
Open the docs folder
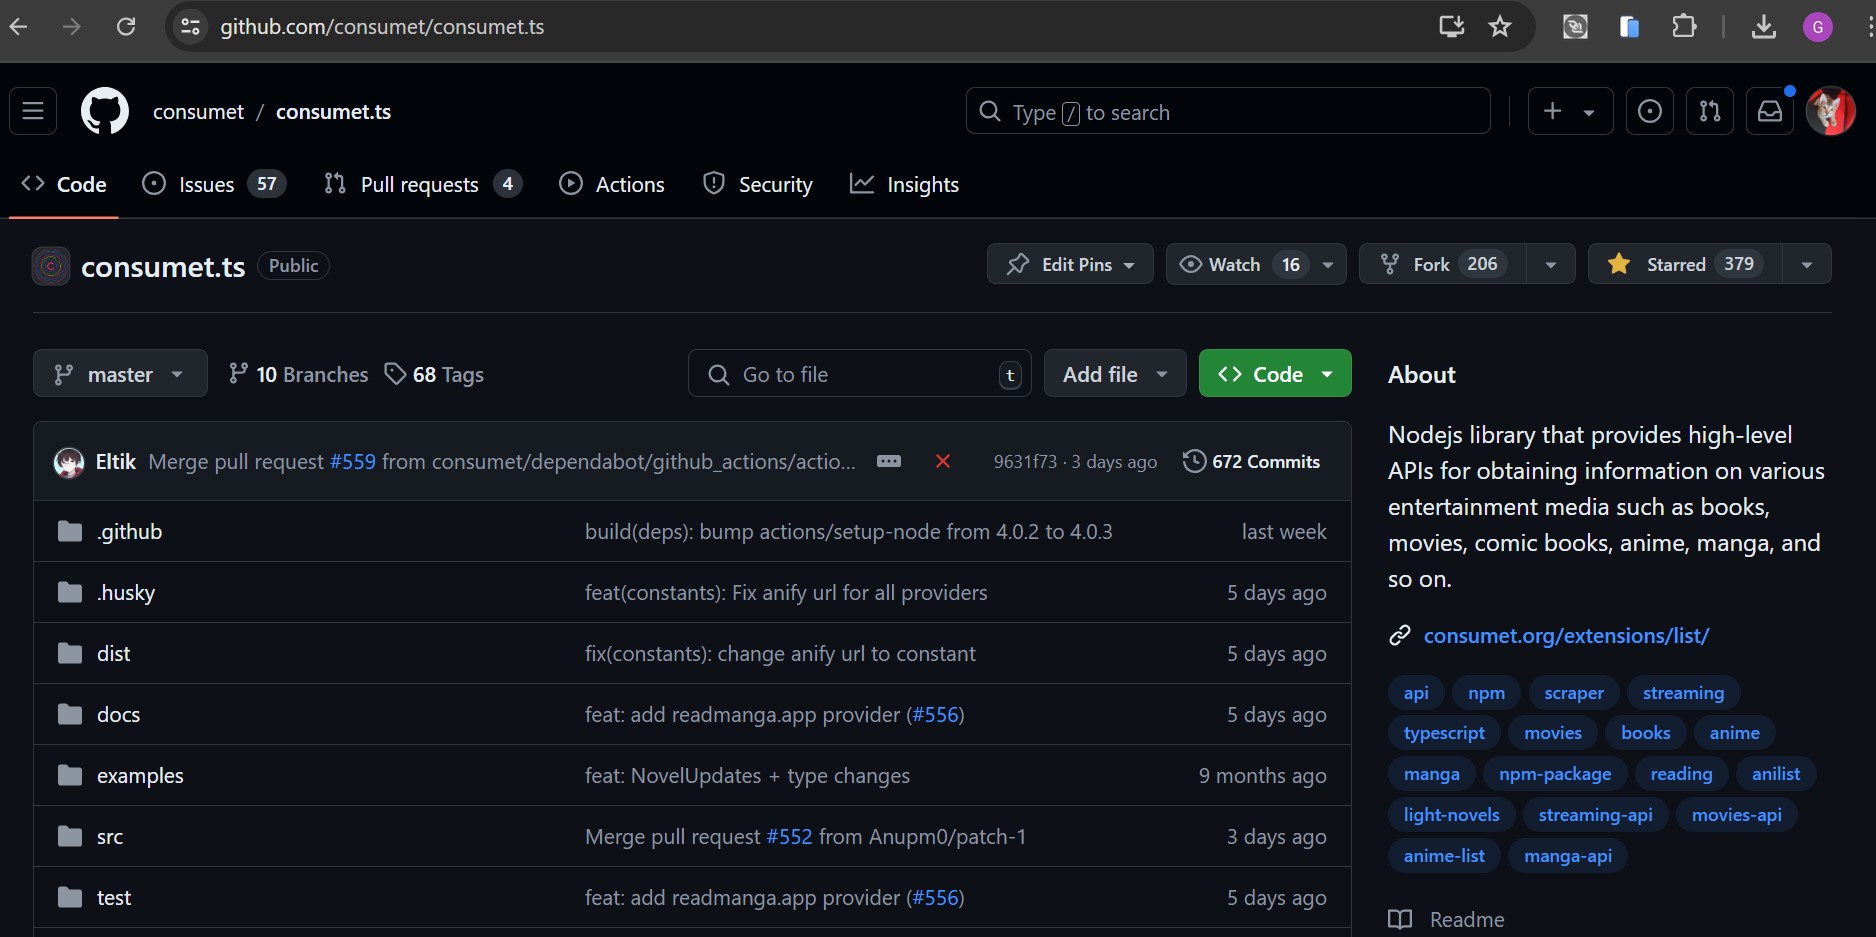point(118,715)
